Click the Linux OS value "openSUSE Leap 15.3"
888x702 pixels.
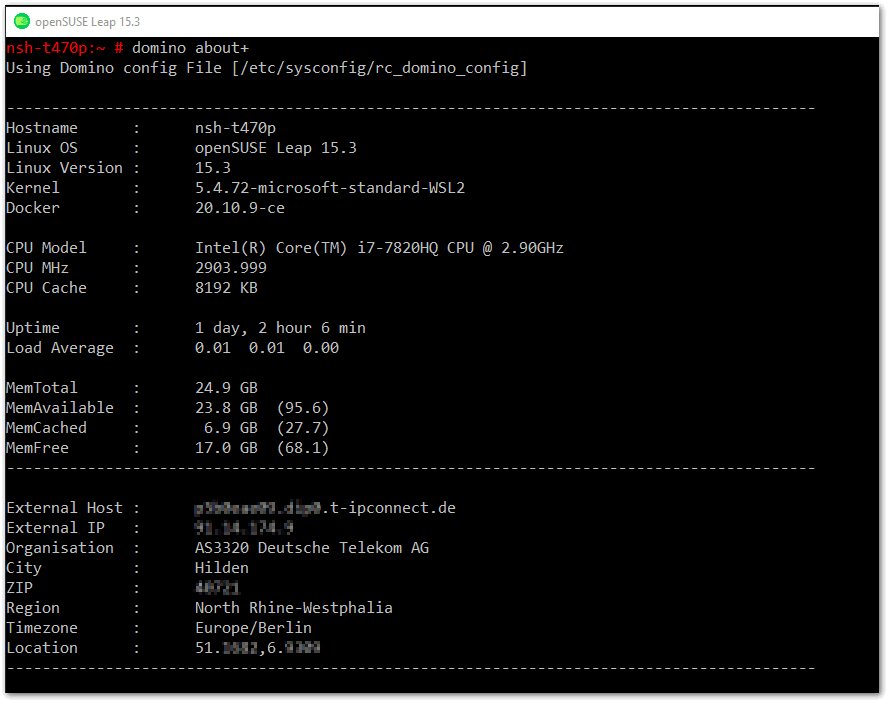(x=276, y=148)
